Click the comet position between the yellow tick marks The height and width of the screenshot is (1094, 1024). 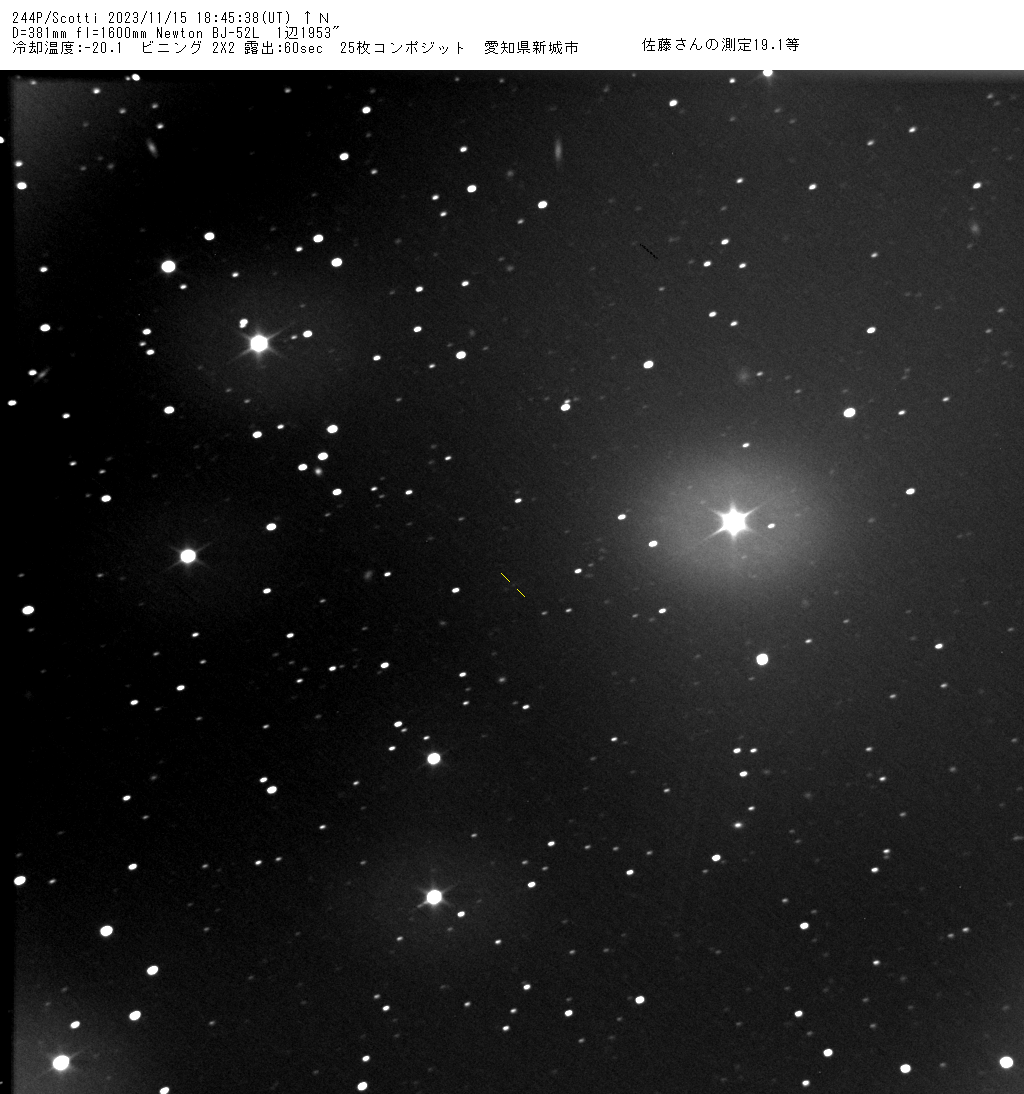[x=513, y=585]
